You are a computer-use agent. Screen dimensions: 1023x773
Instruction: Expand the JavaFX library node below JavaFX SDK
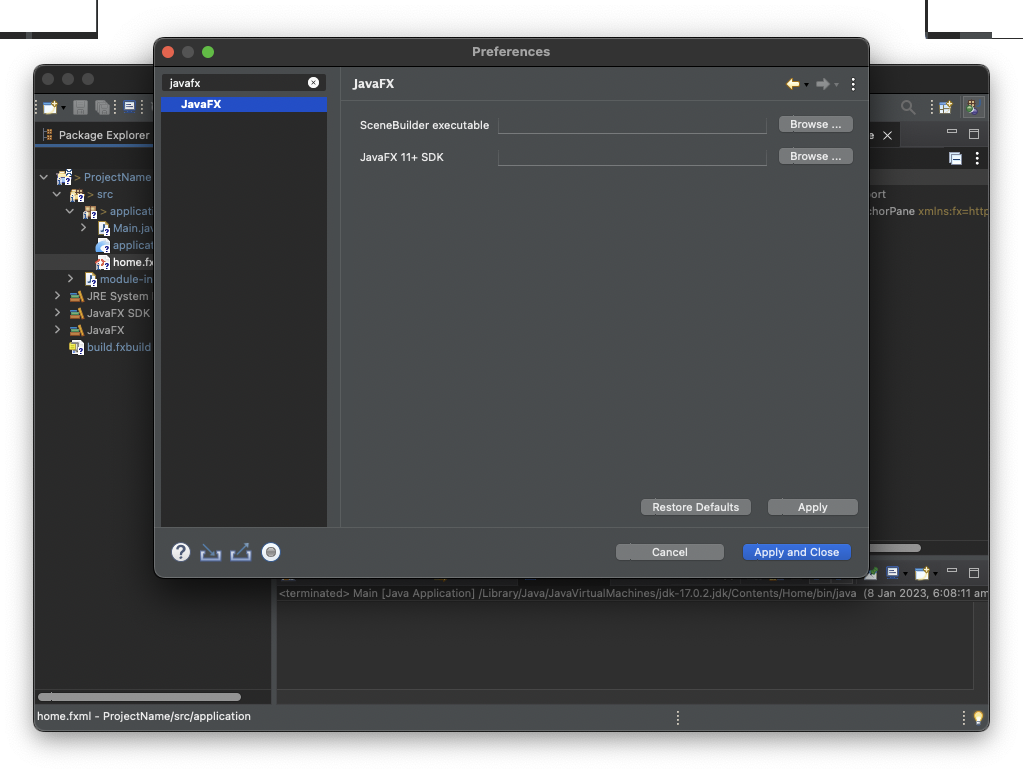click(x=57, y=329)
